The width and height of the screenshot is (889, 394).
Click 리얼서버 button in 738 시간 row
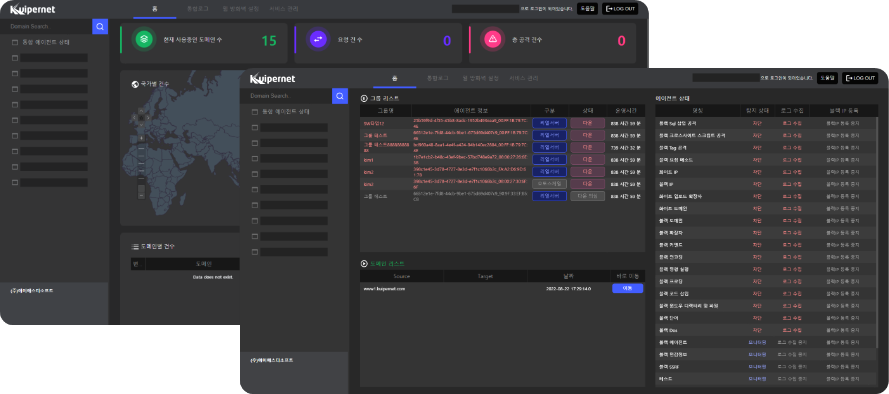coord(549,147)
